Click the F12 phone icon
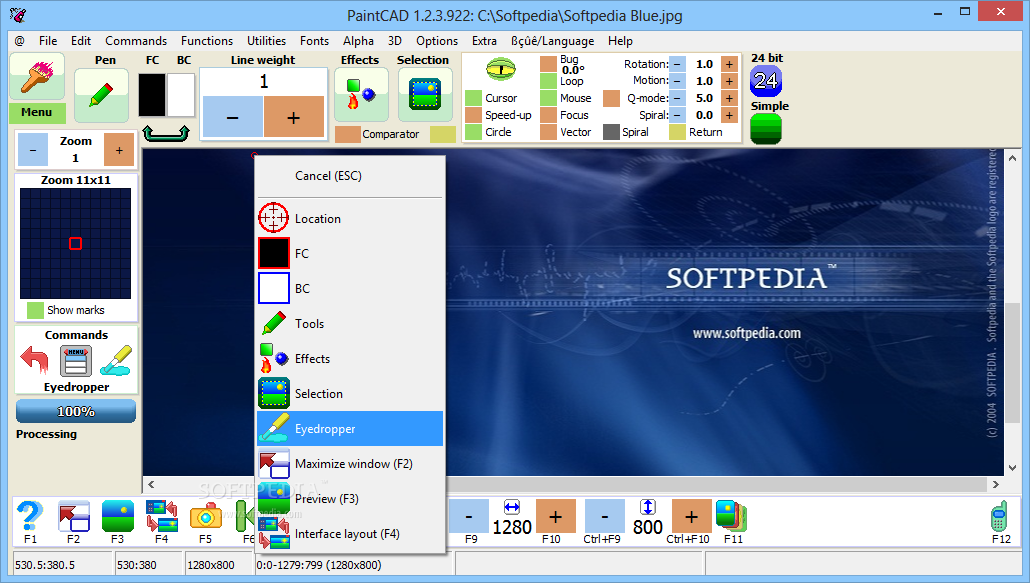 click(x=999, y=516)
